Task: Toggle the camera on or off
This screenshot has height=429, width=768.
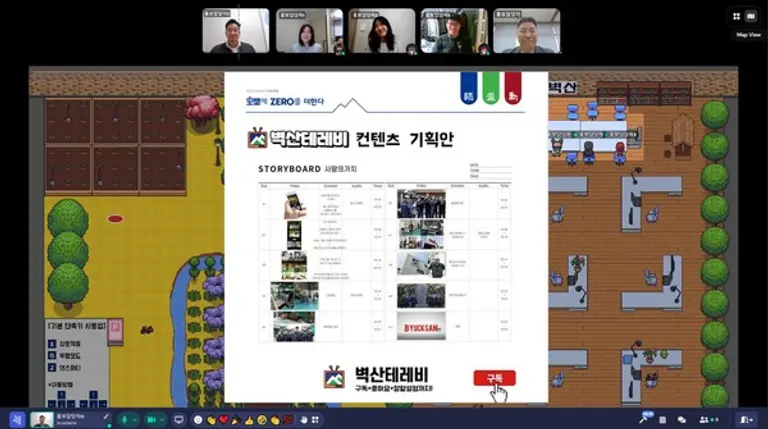Action: tap(152, 420)
